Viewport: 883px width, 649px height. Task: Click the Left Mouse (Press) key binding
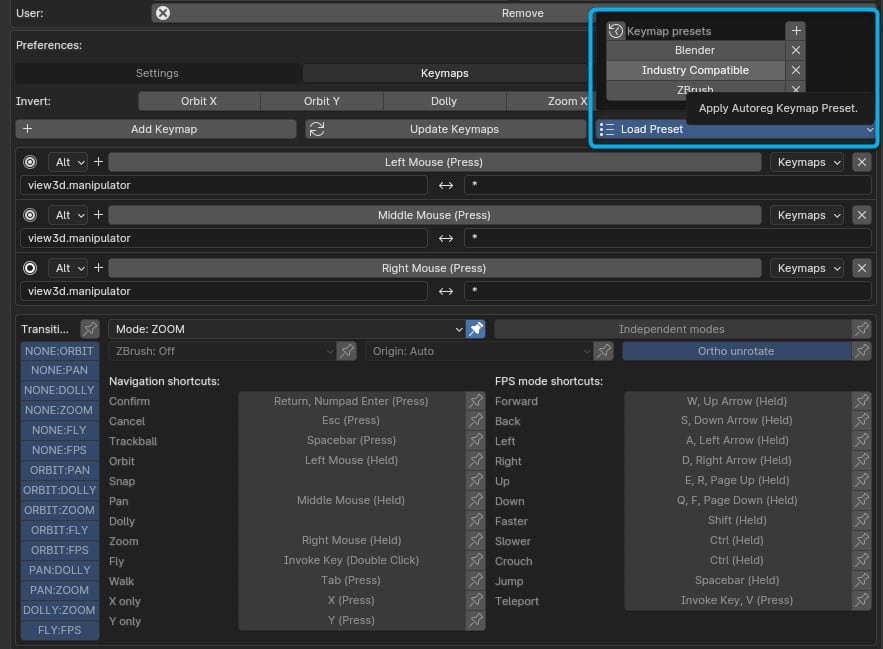434,162
